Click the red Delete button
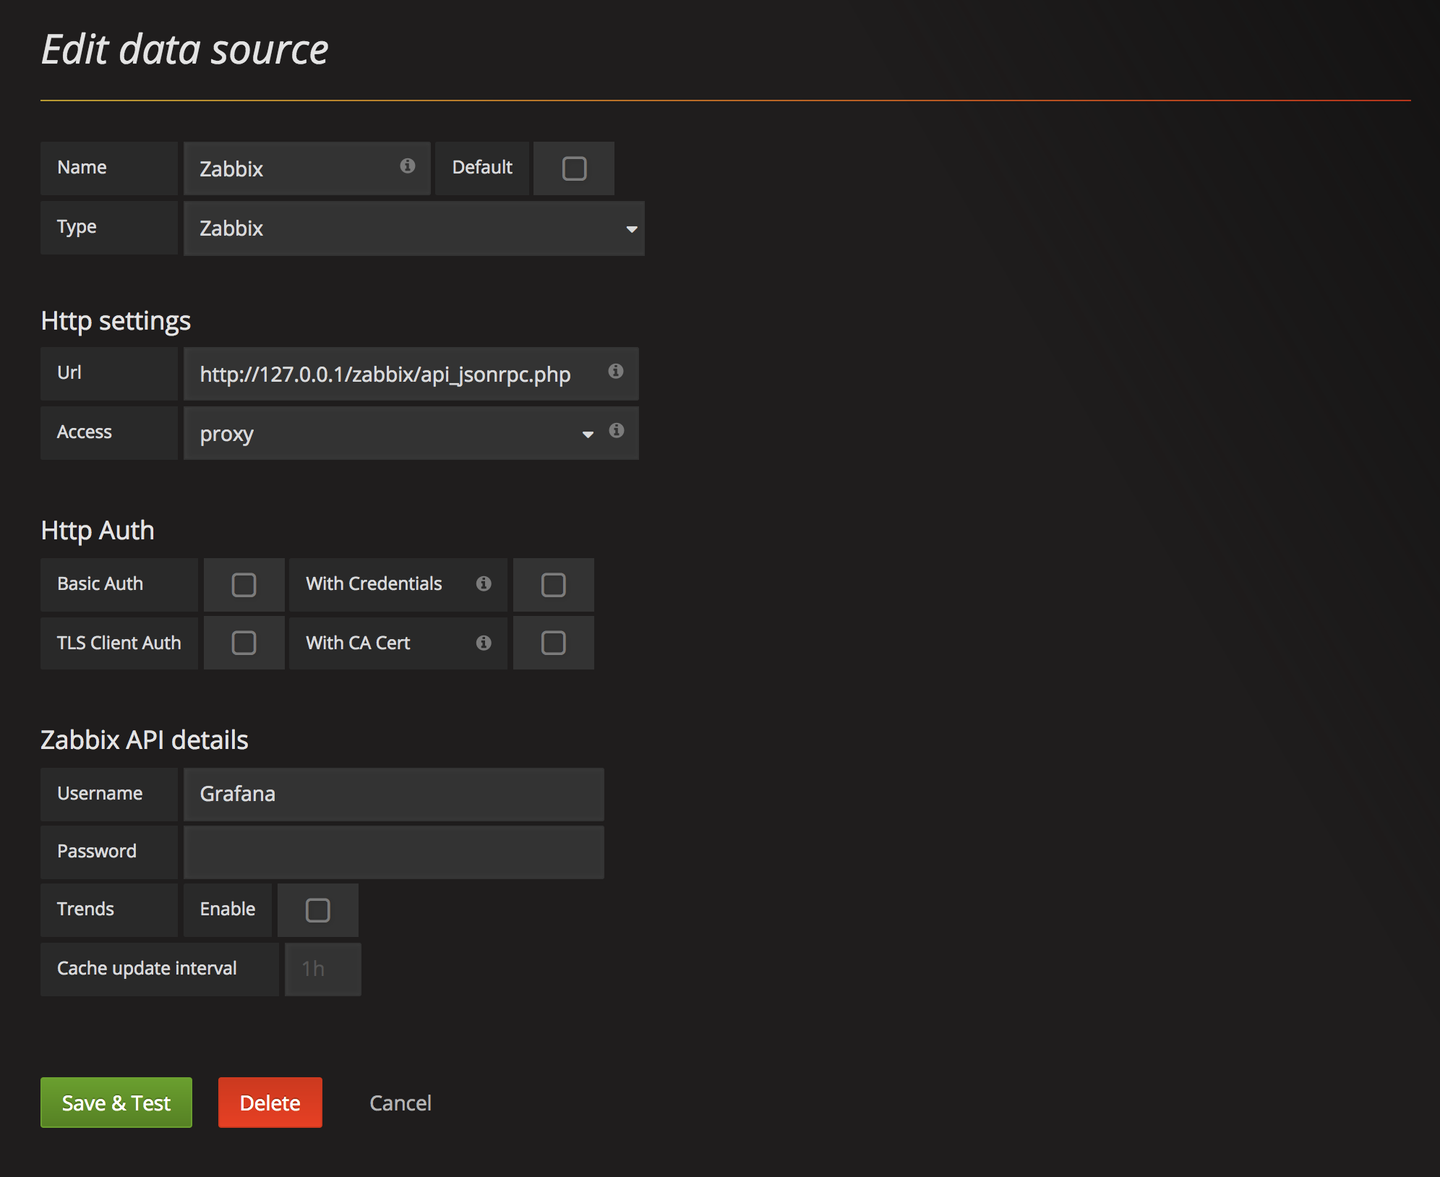The height and width of the screenshot is (1177, 1440). (x=270, y=1103)
